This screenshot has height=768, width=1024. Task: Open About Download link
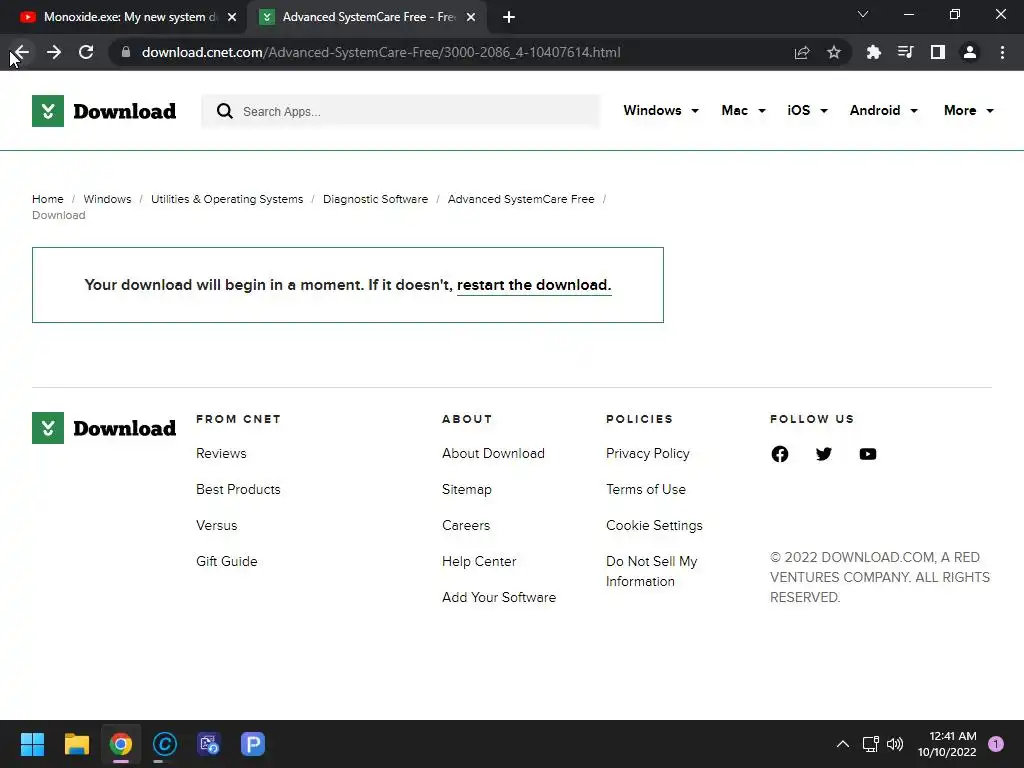(493, 453)
